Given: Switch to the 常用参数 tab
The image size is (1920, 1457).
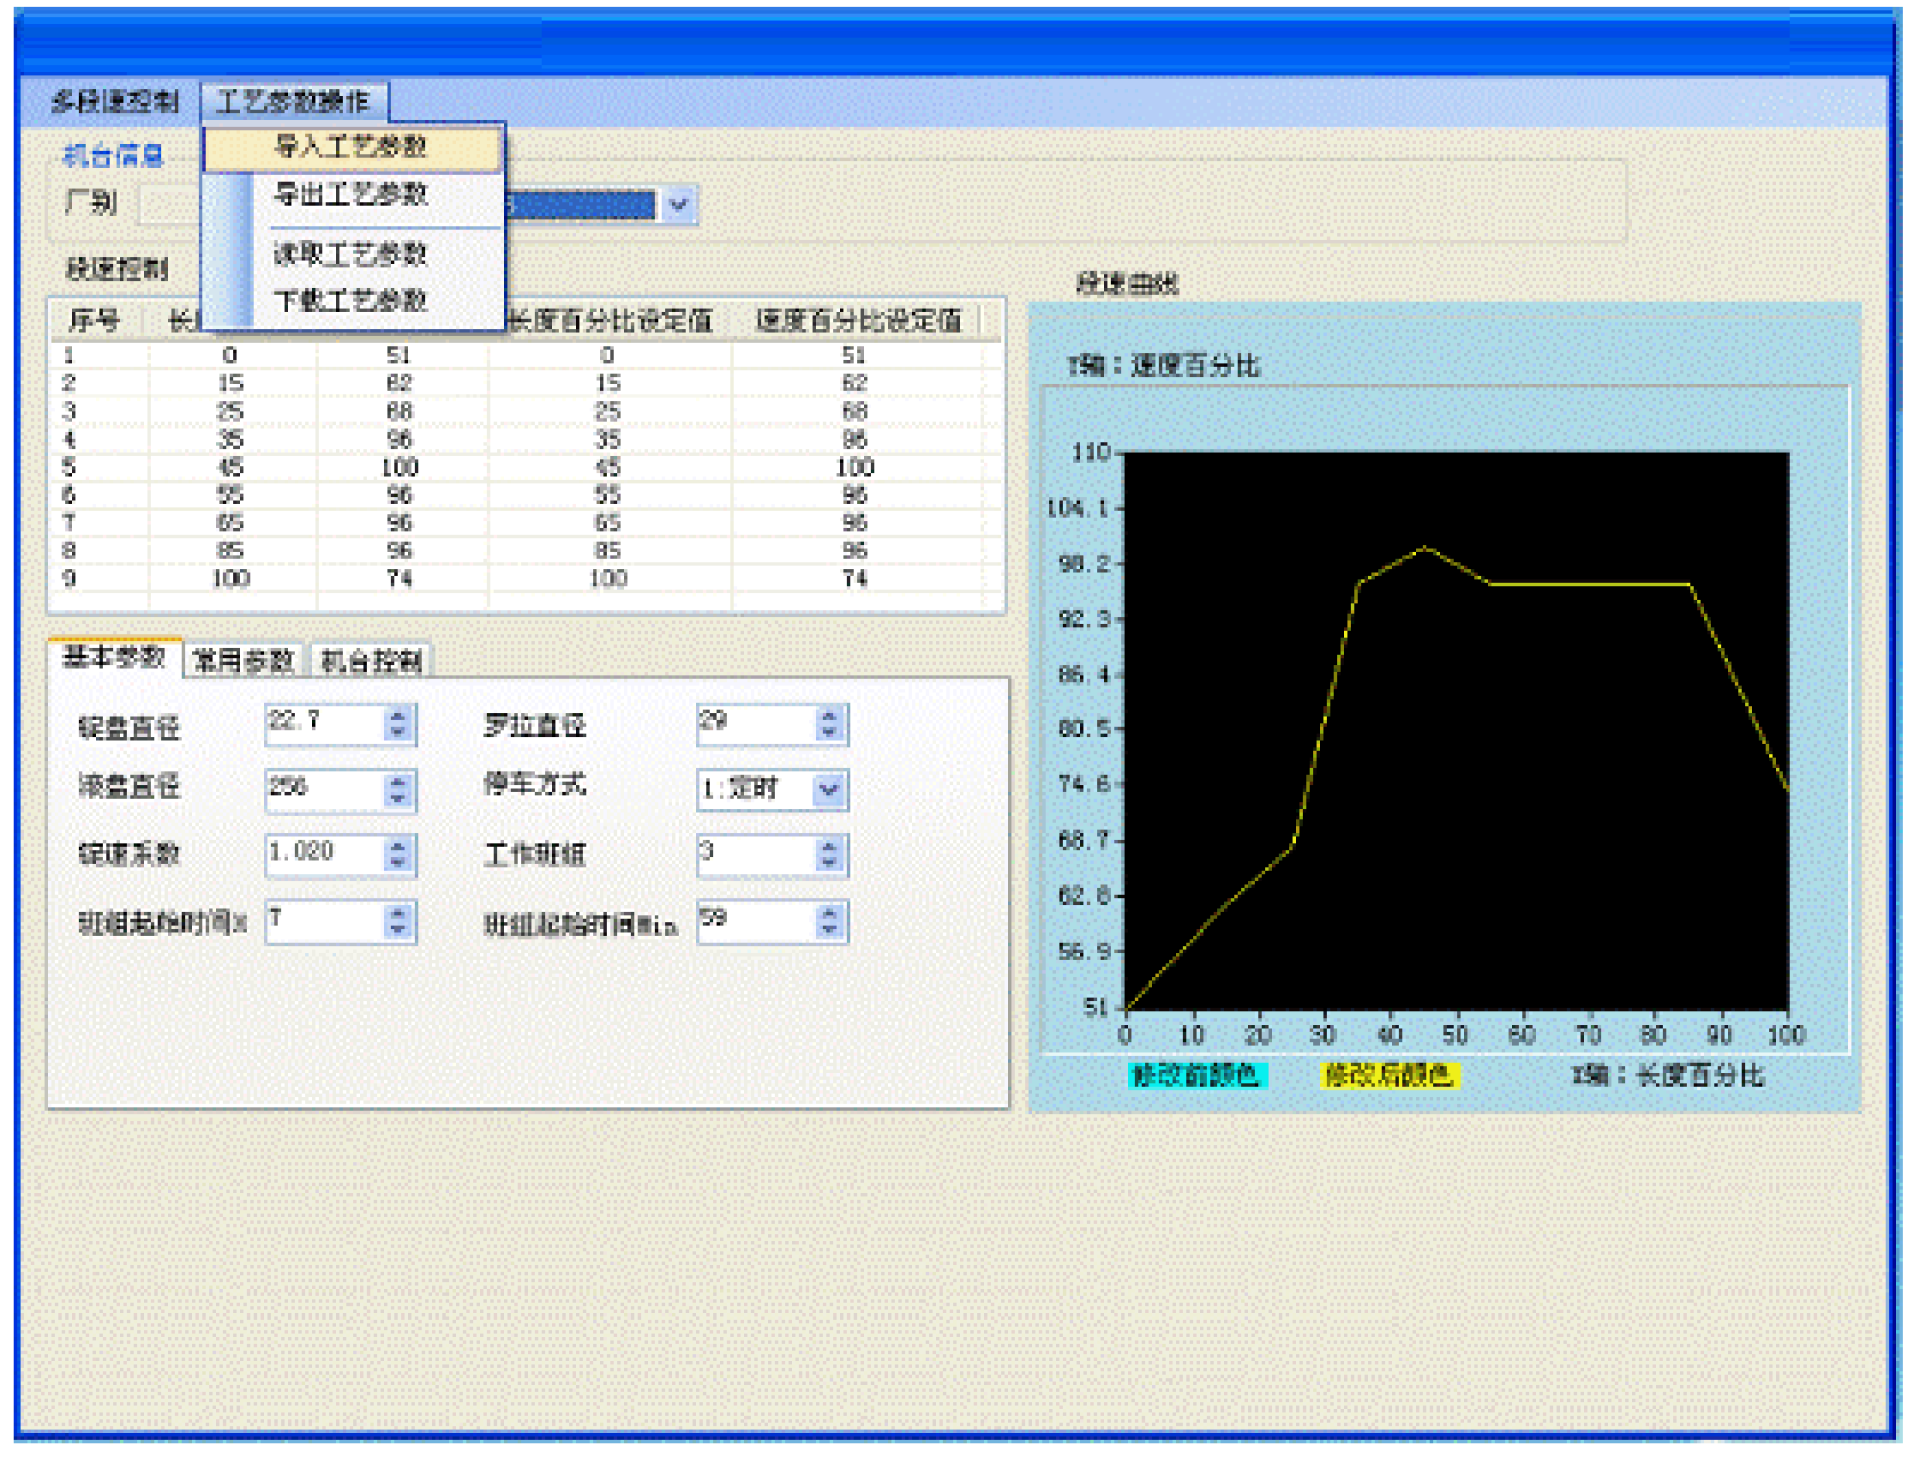Looking at the screenshot, I should pos(243,660).
